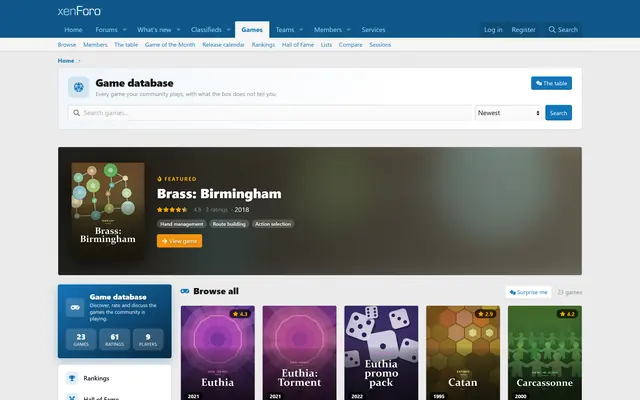Open the Release calendar link
This screenshot has height=400, width=640.
(223, 45)
